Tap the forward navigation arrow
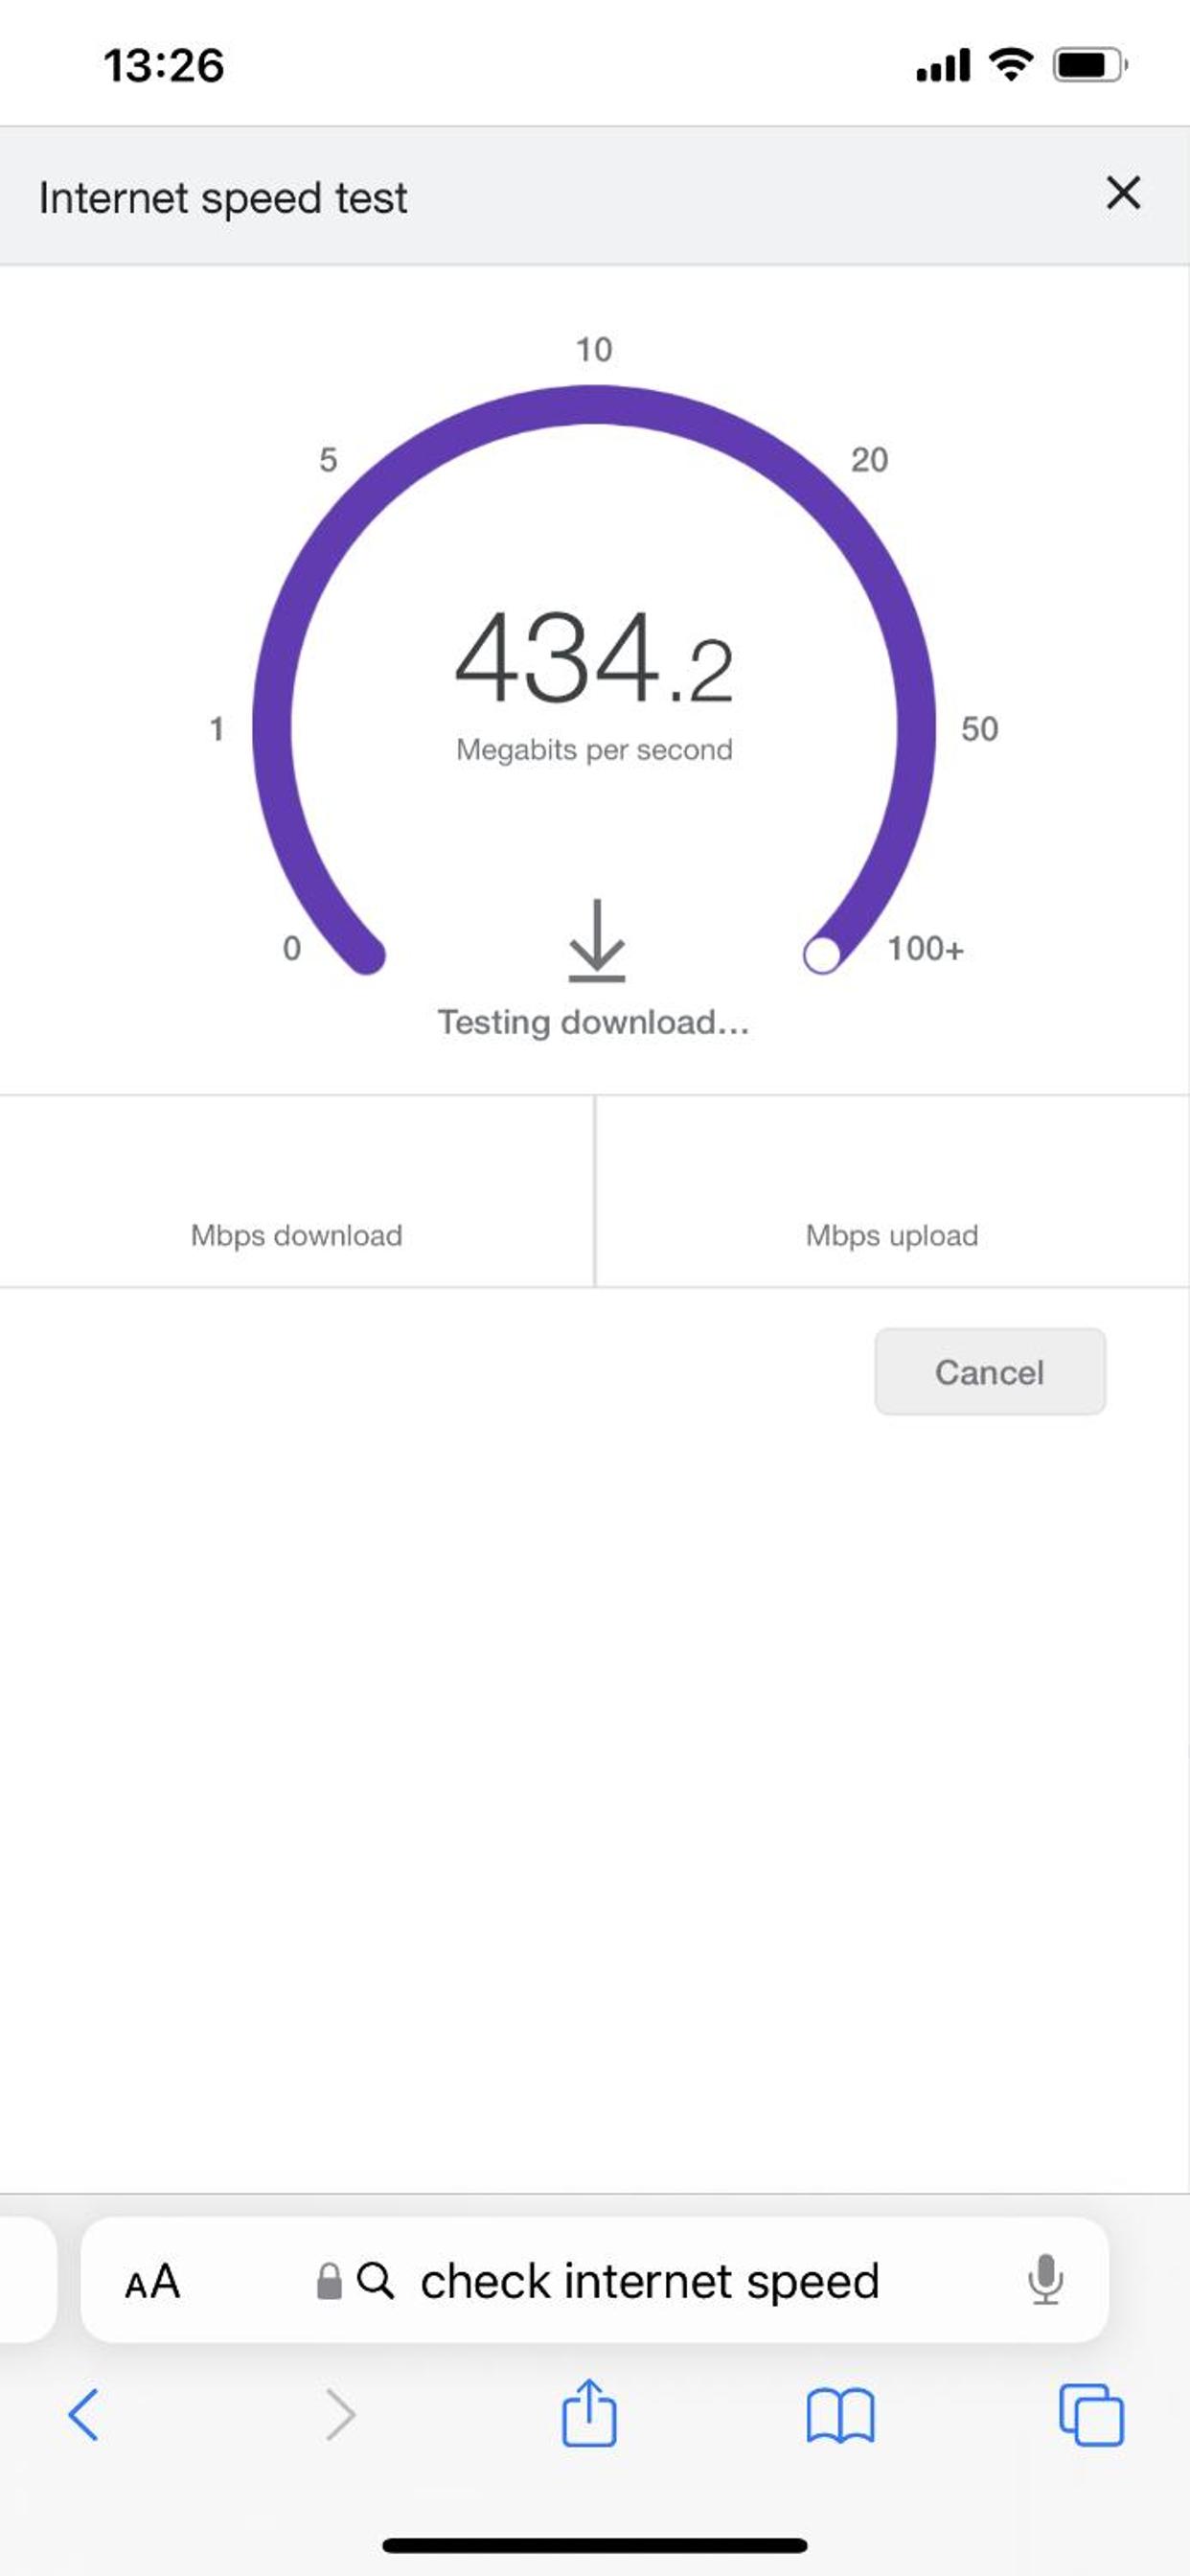This screenshot has height=2576, width=1190. point(341,2416)
